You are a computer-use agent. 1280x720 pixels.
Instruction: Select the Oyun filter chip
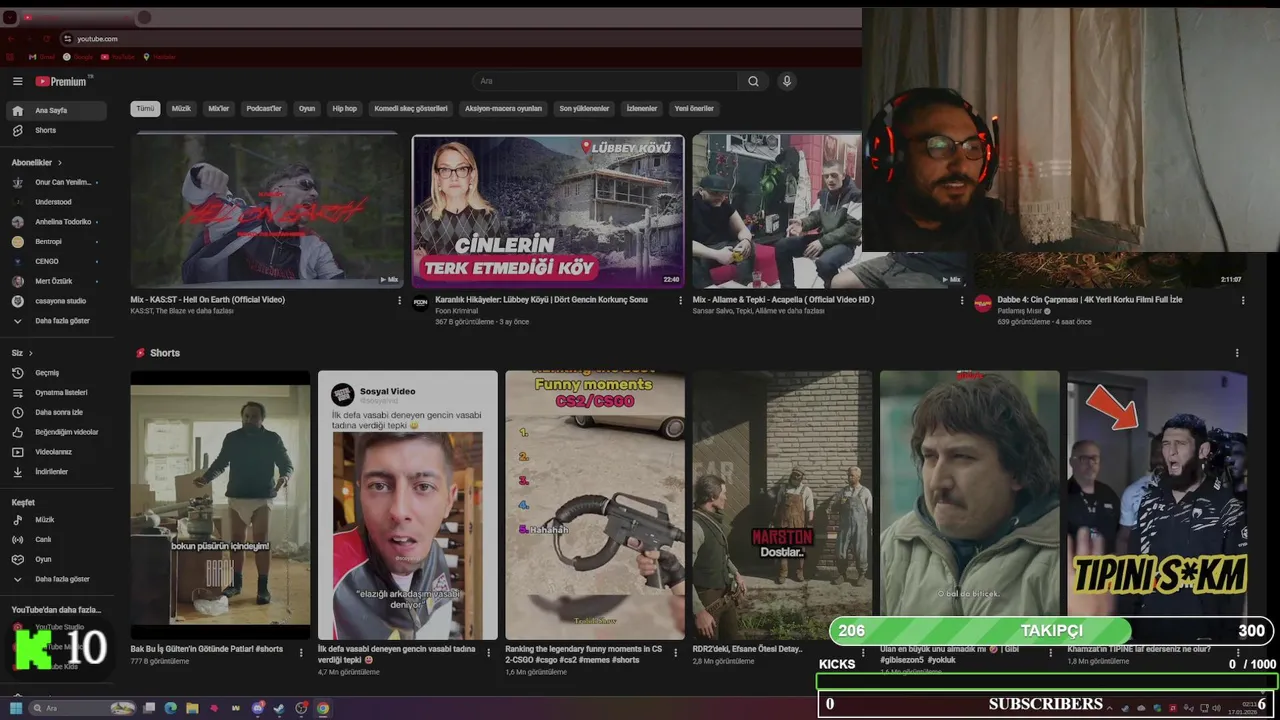307,108
